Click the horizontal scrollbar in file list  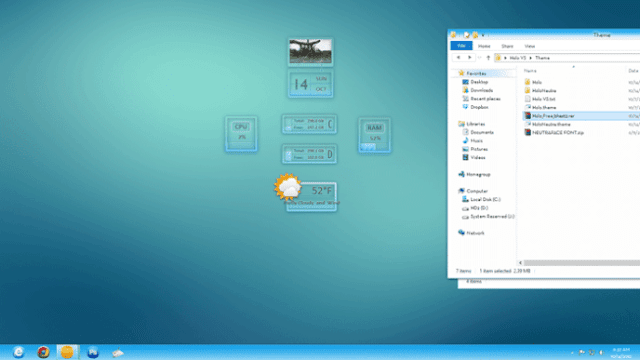(581, 263)
